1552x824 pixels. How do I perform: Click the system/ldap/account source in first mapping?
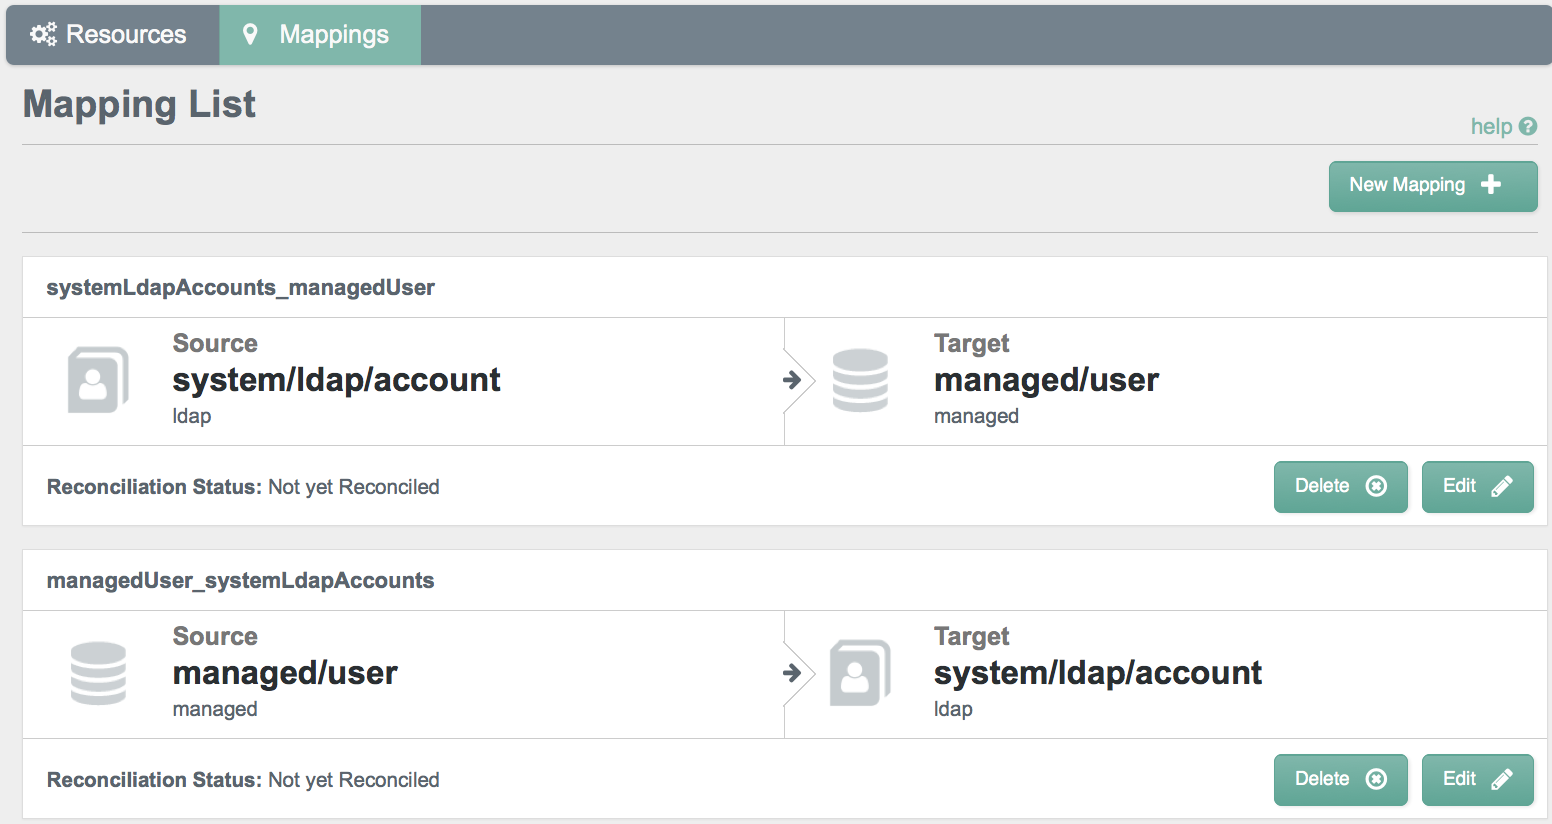click(336, 380)
